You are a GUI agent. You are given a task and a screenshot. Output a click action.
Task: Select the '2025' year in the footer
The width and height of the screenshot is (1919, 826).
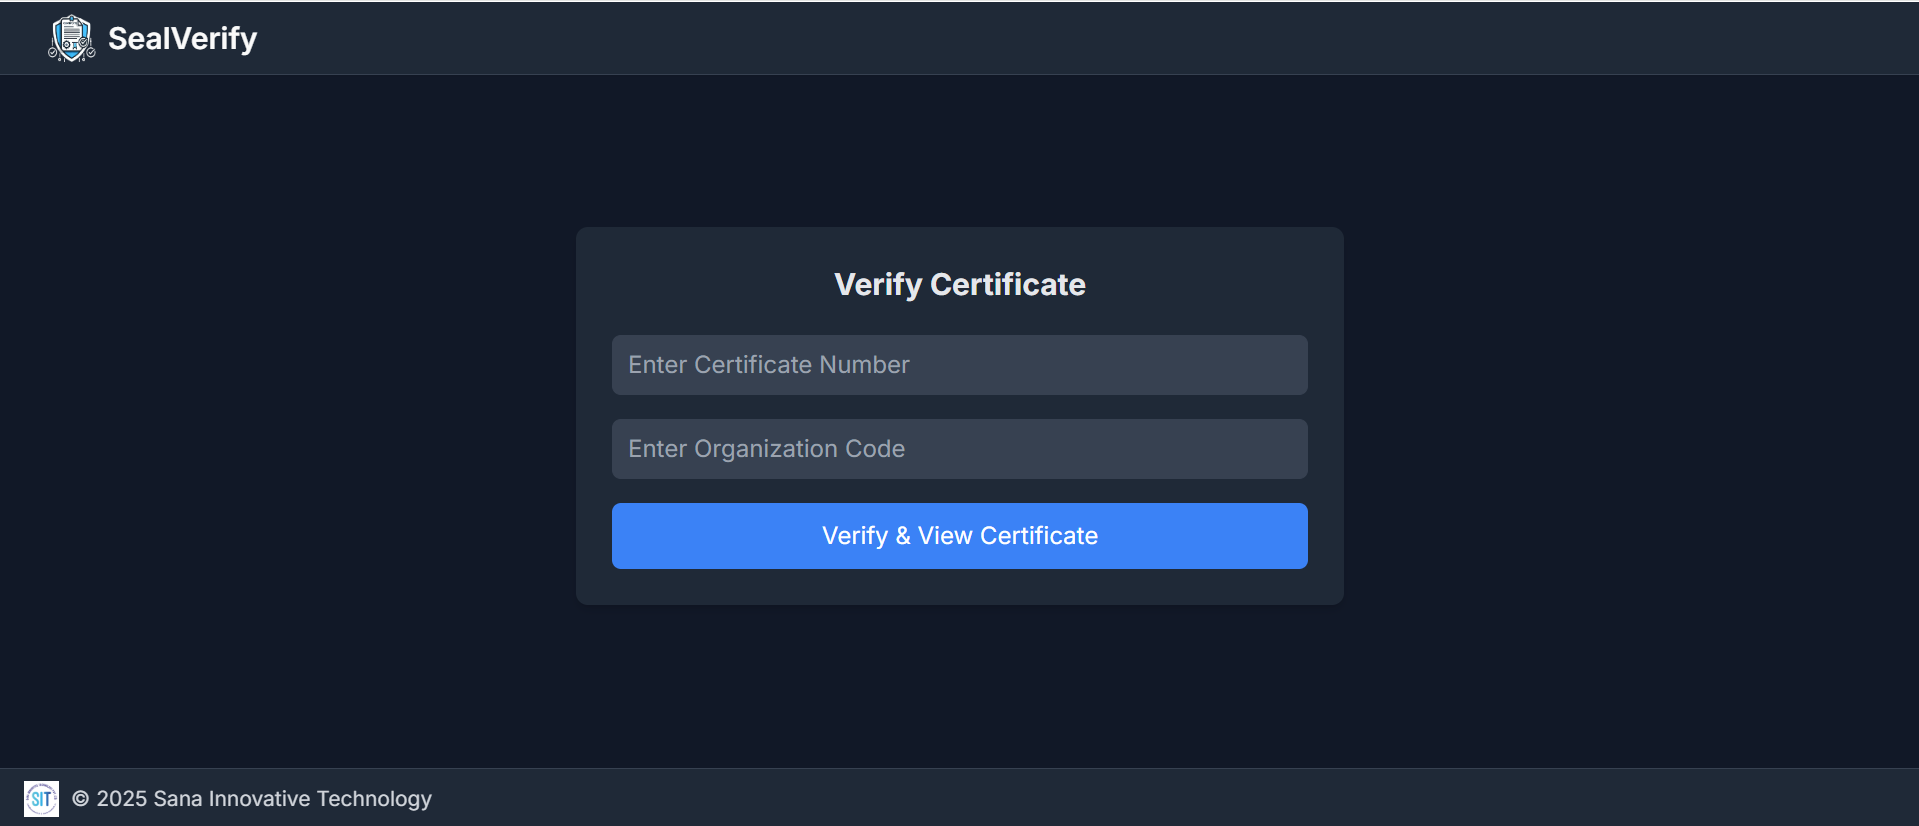(x=122, y=799)
